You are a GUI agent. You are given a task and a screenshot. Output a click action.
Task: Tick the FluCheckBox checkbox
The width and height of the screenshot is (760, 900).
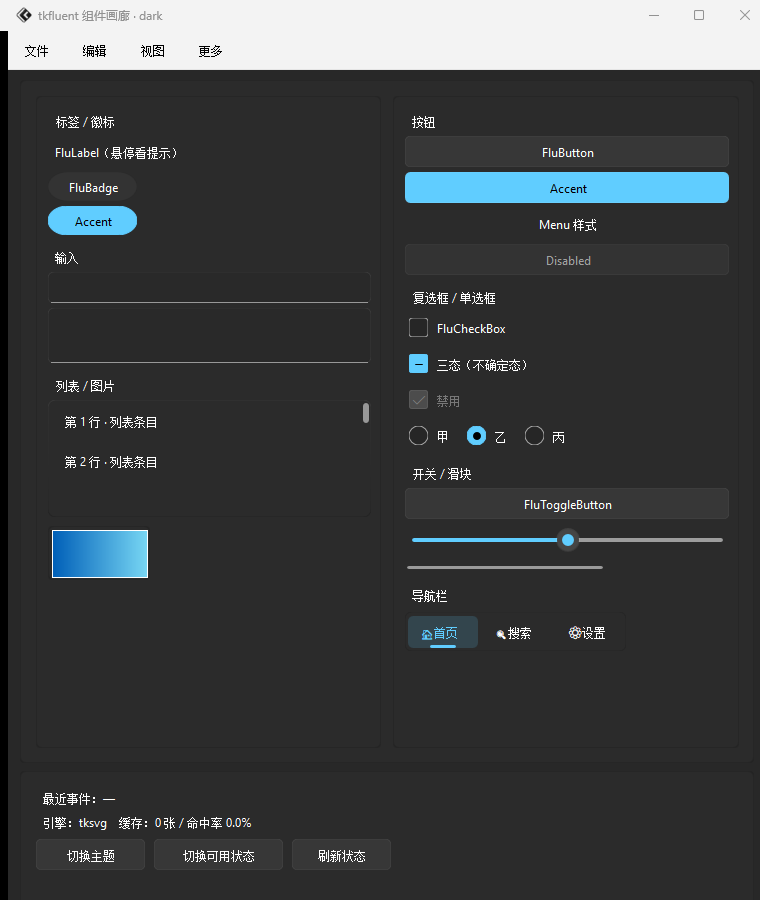point(418,328)
